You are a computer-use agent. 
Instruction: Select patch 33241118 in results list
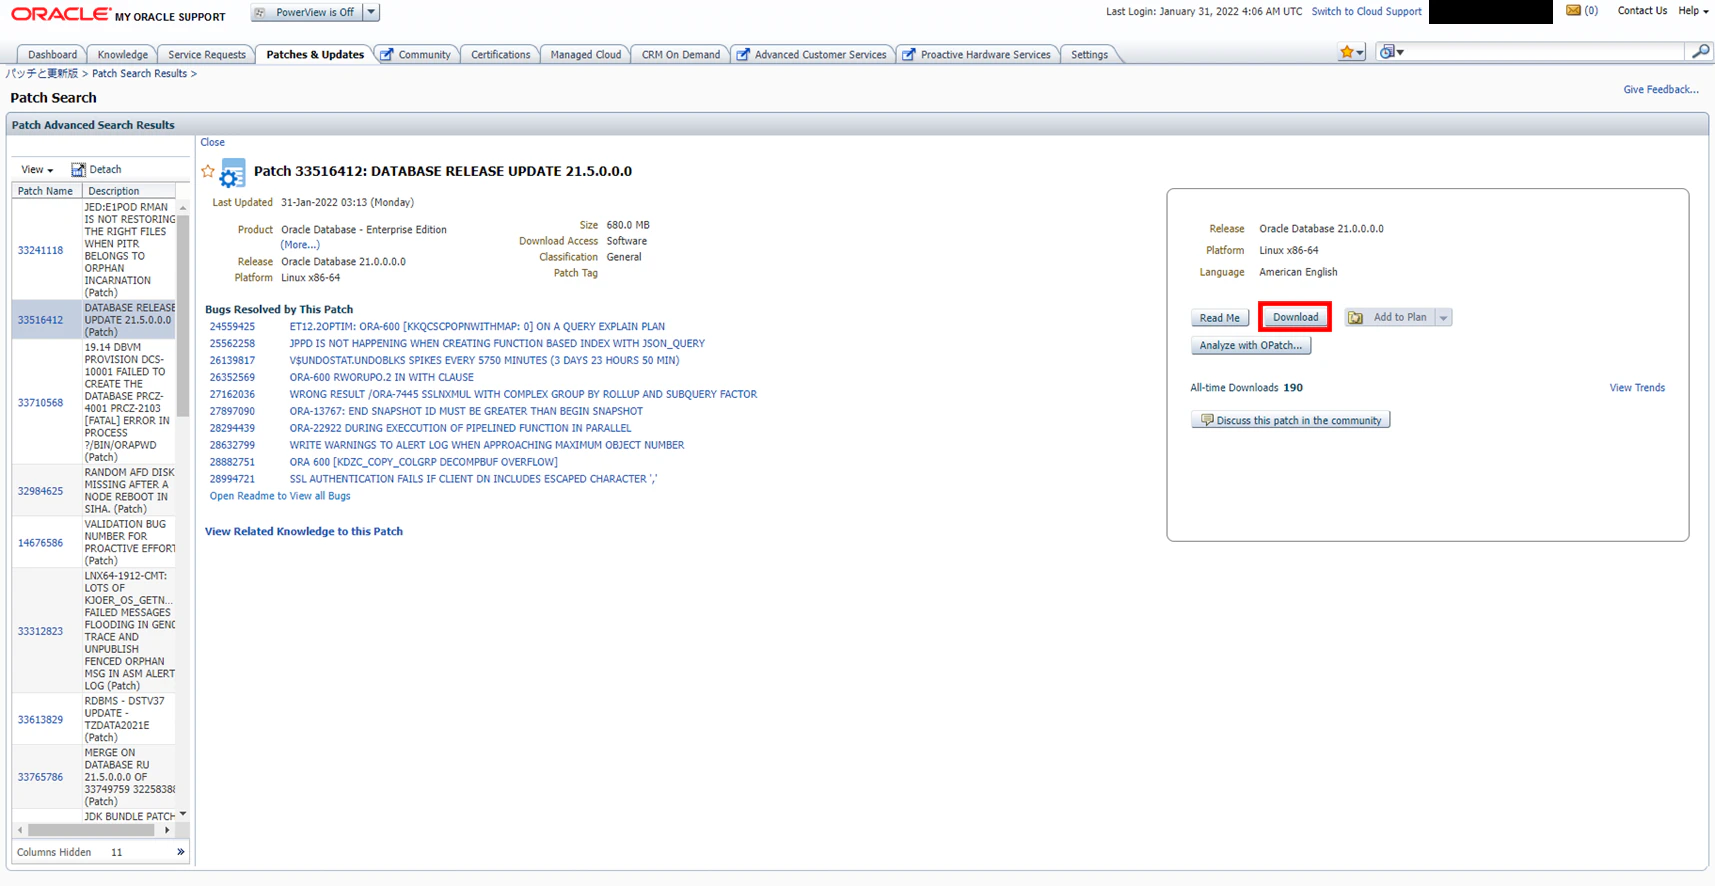click(x=40, y=250)
